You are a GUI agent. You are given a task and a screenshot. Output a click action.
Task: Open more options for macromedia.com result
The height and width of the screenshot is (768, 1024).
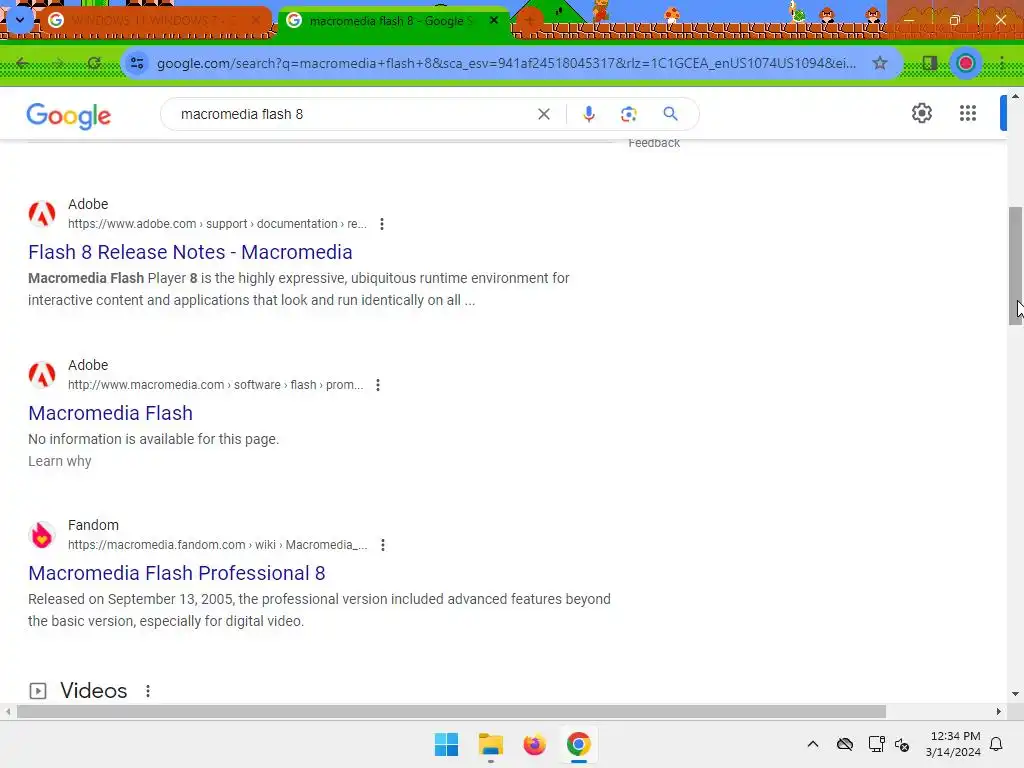pyautogui.click(x=377, y=385)
